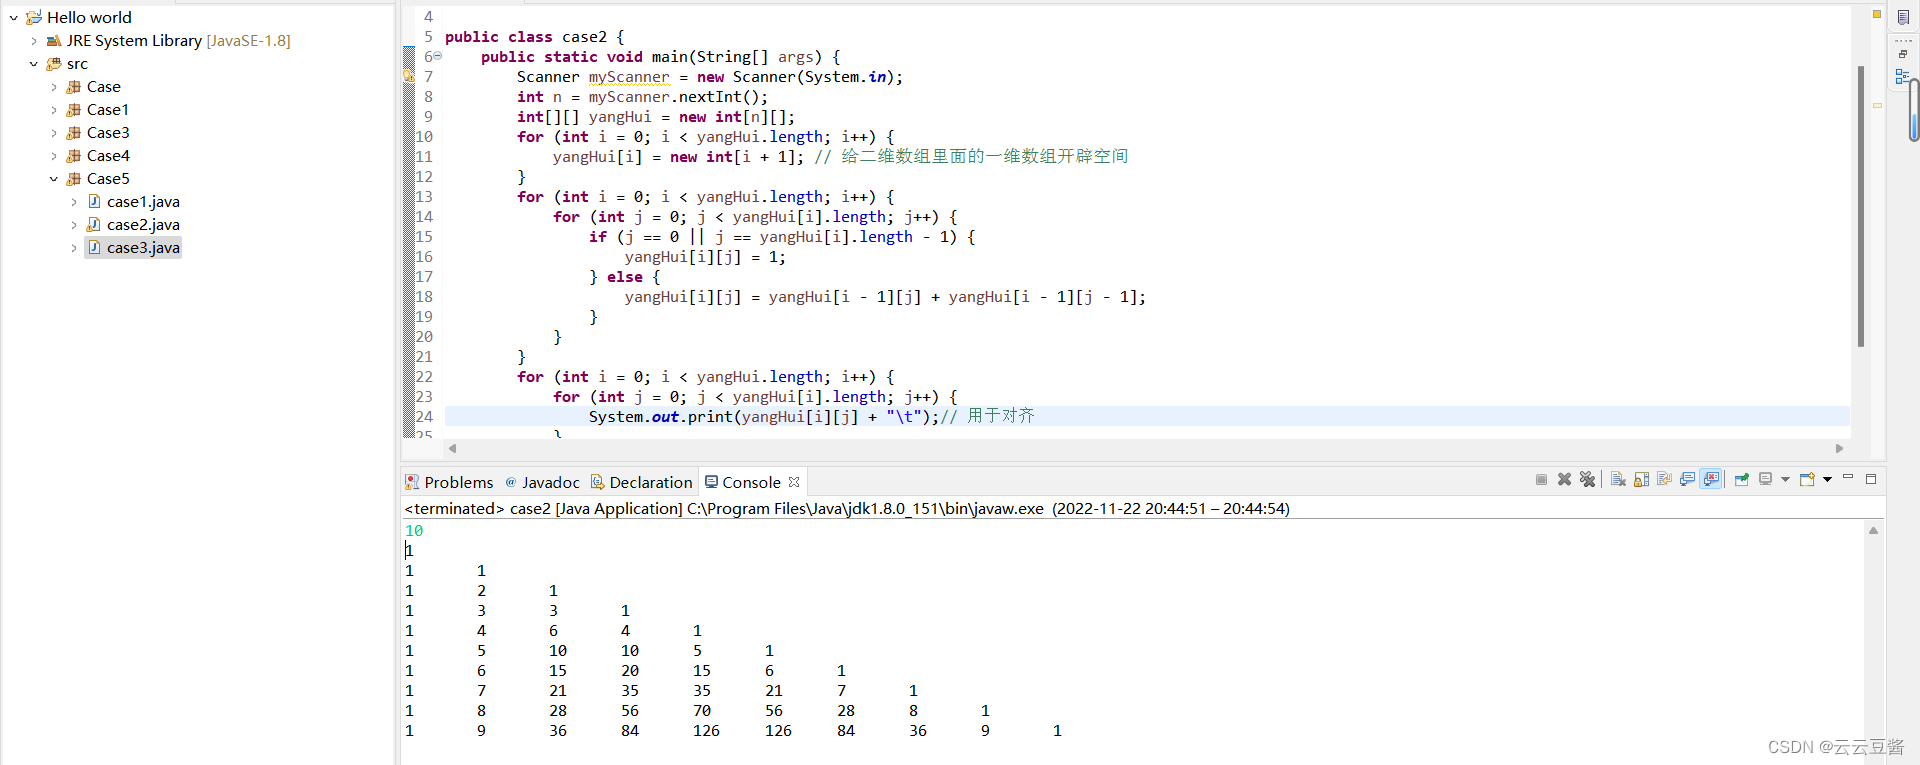1920x765 pixels.
Task: Expand the Case package
Action: point(54,87)
